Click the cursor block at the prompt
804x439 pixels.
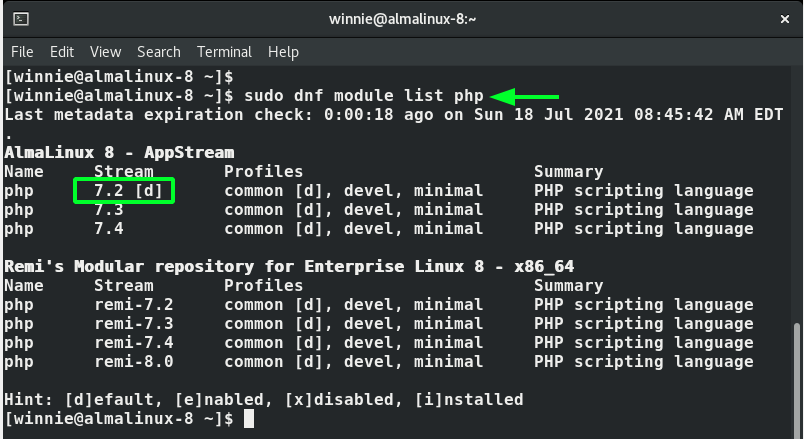point(249,418)
